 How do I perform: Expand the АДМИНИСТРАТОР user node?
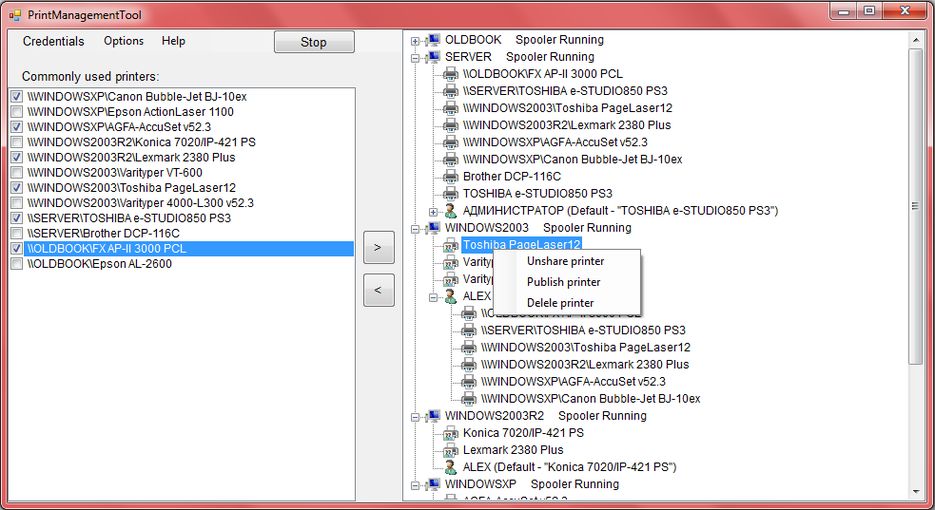tap(434, 212)
